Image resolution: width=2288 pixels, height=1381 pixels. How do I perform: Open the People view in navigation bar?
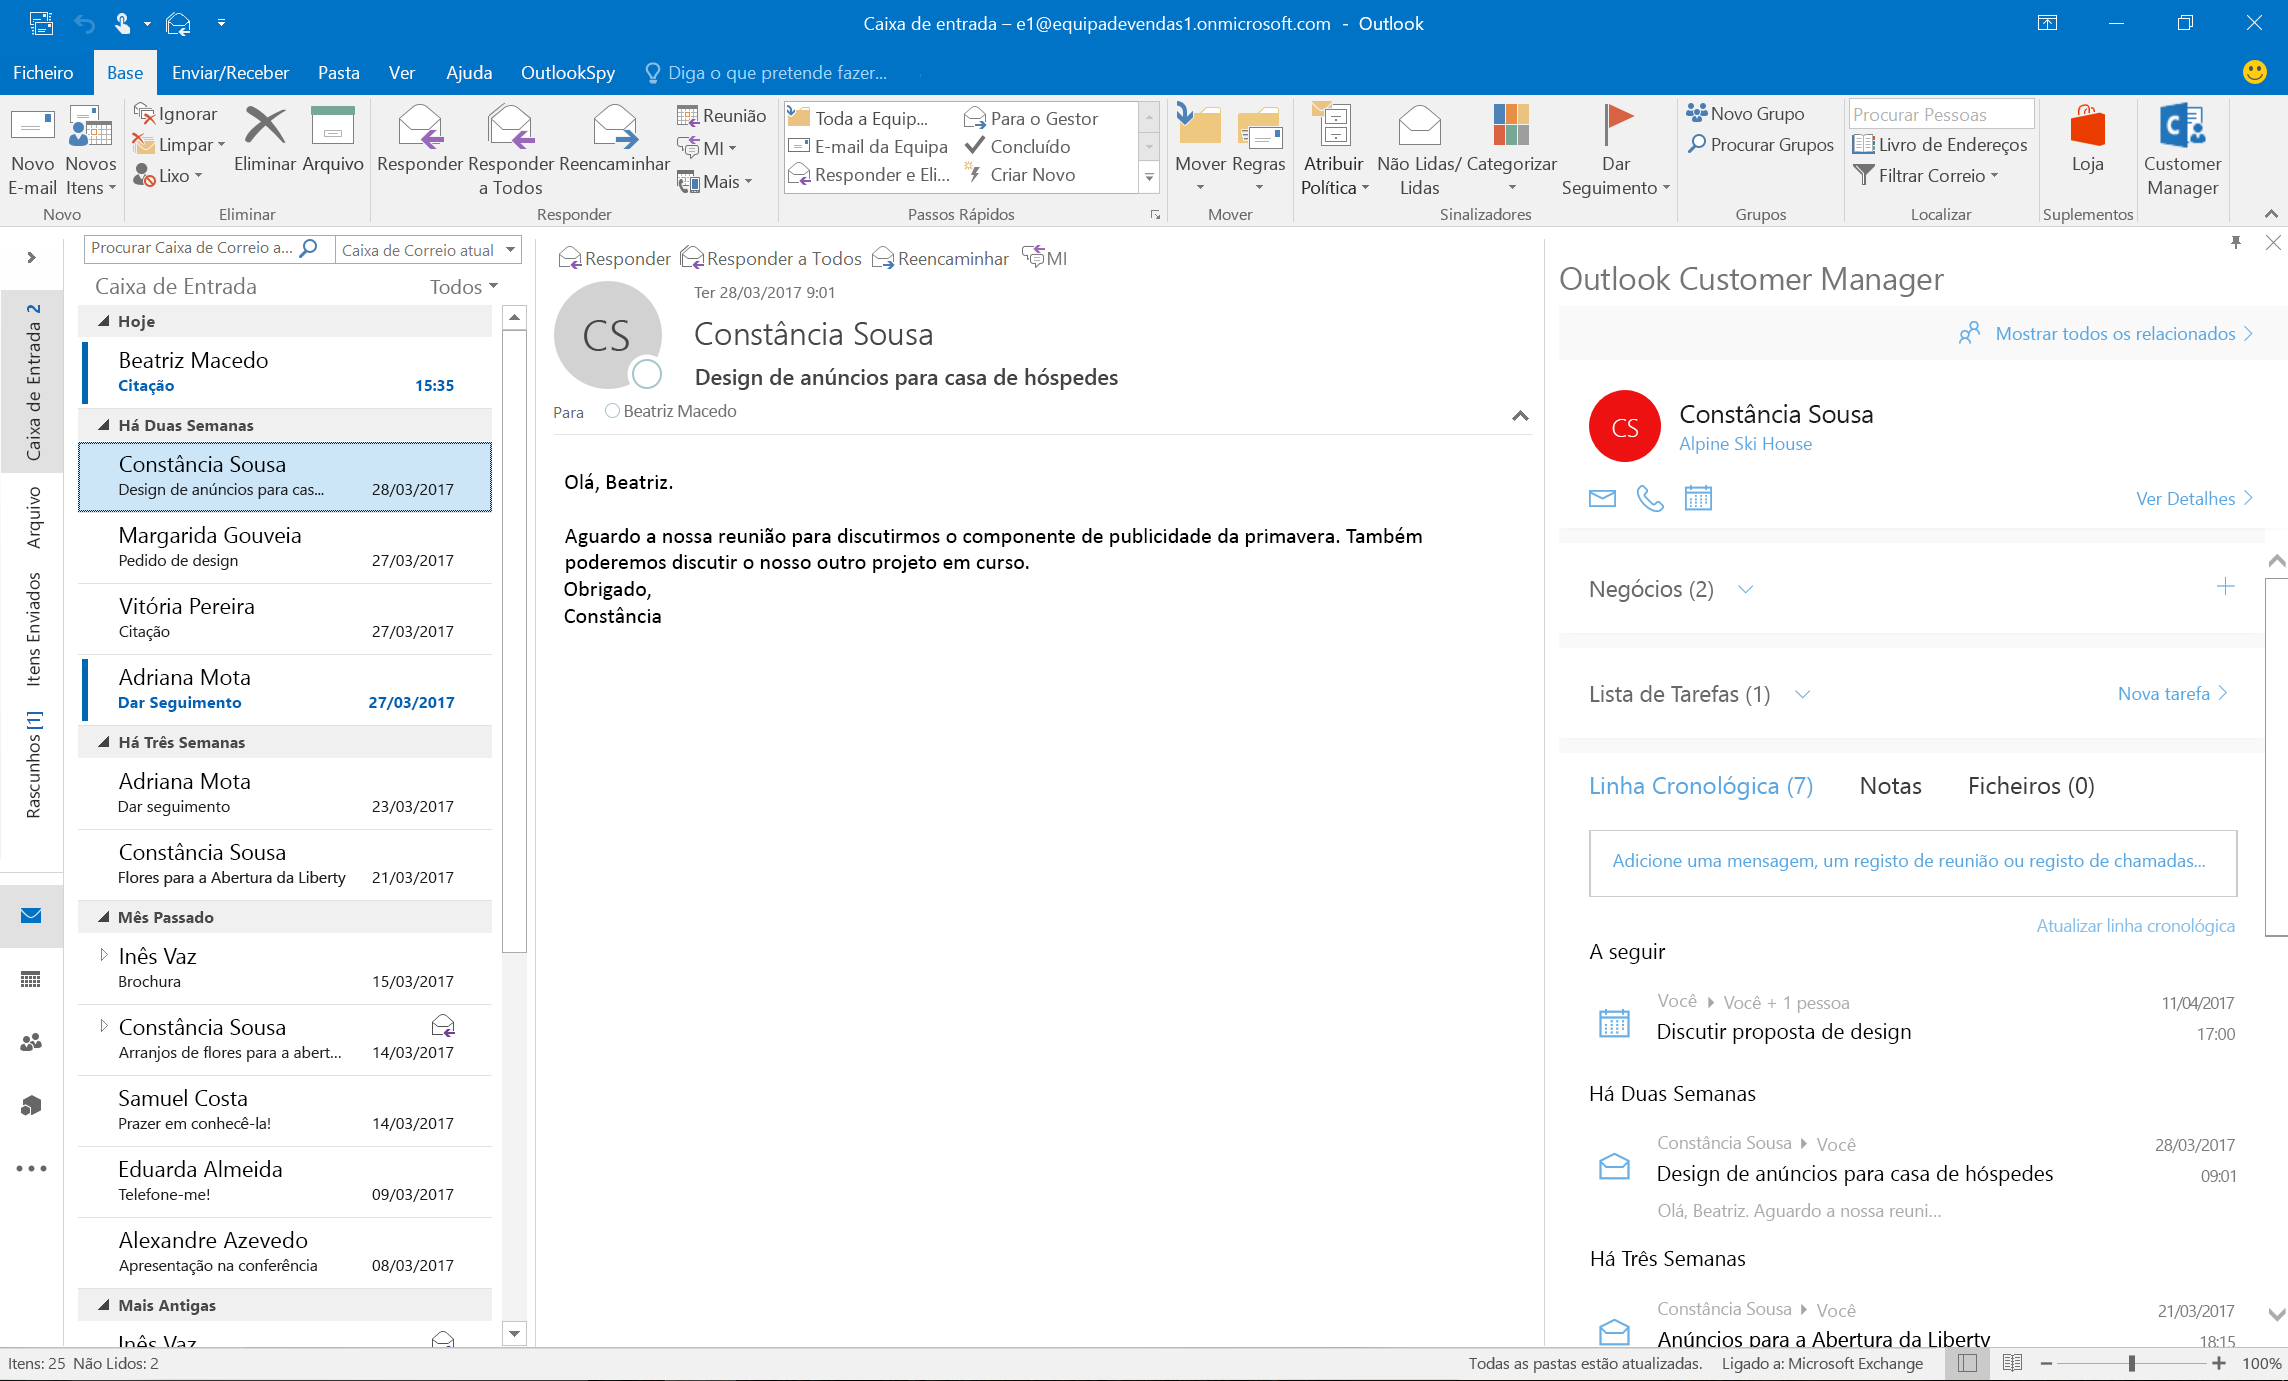point(31,1042)
